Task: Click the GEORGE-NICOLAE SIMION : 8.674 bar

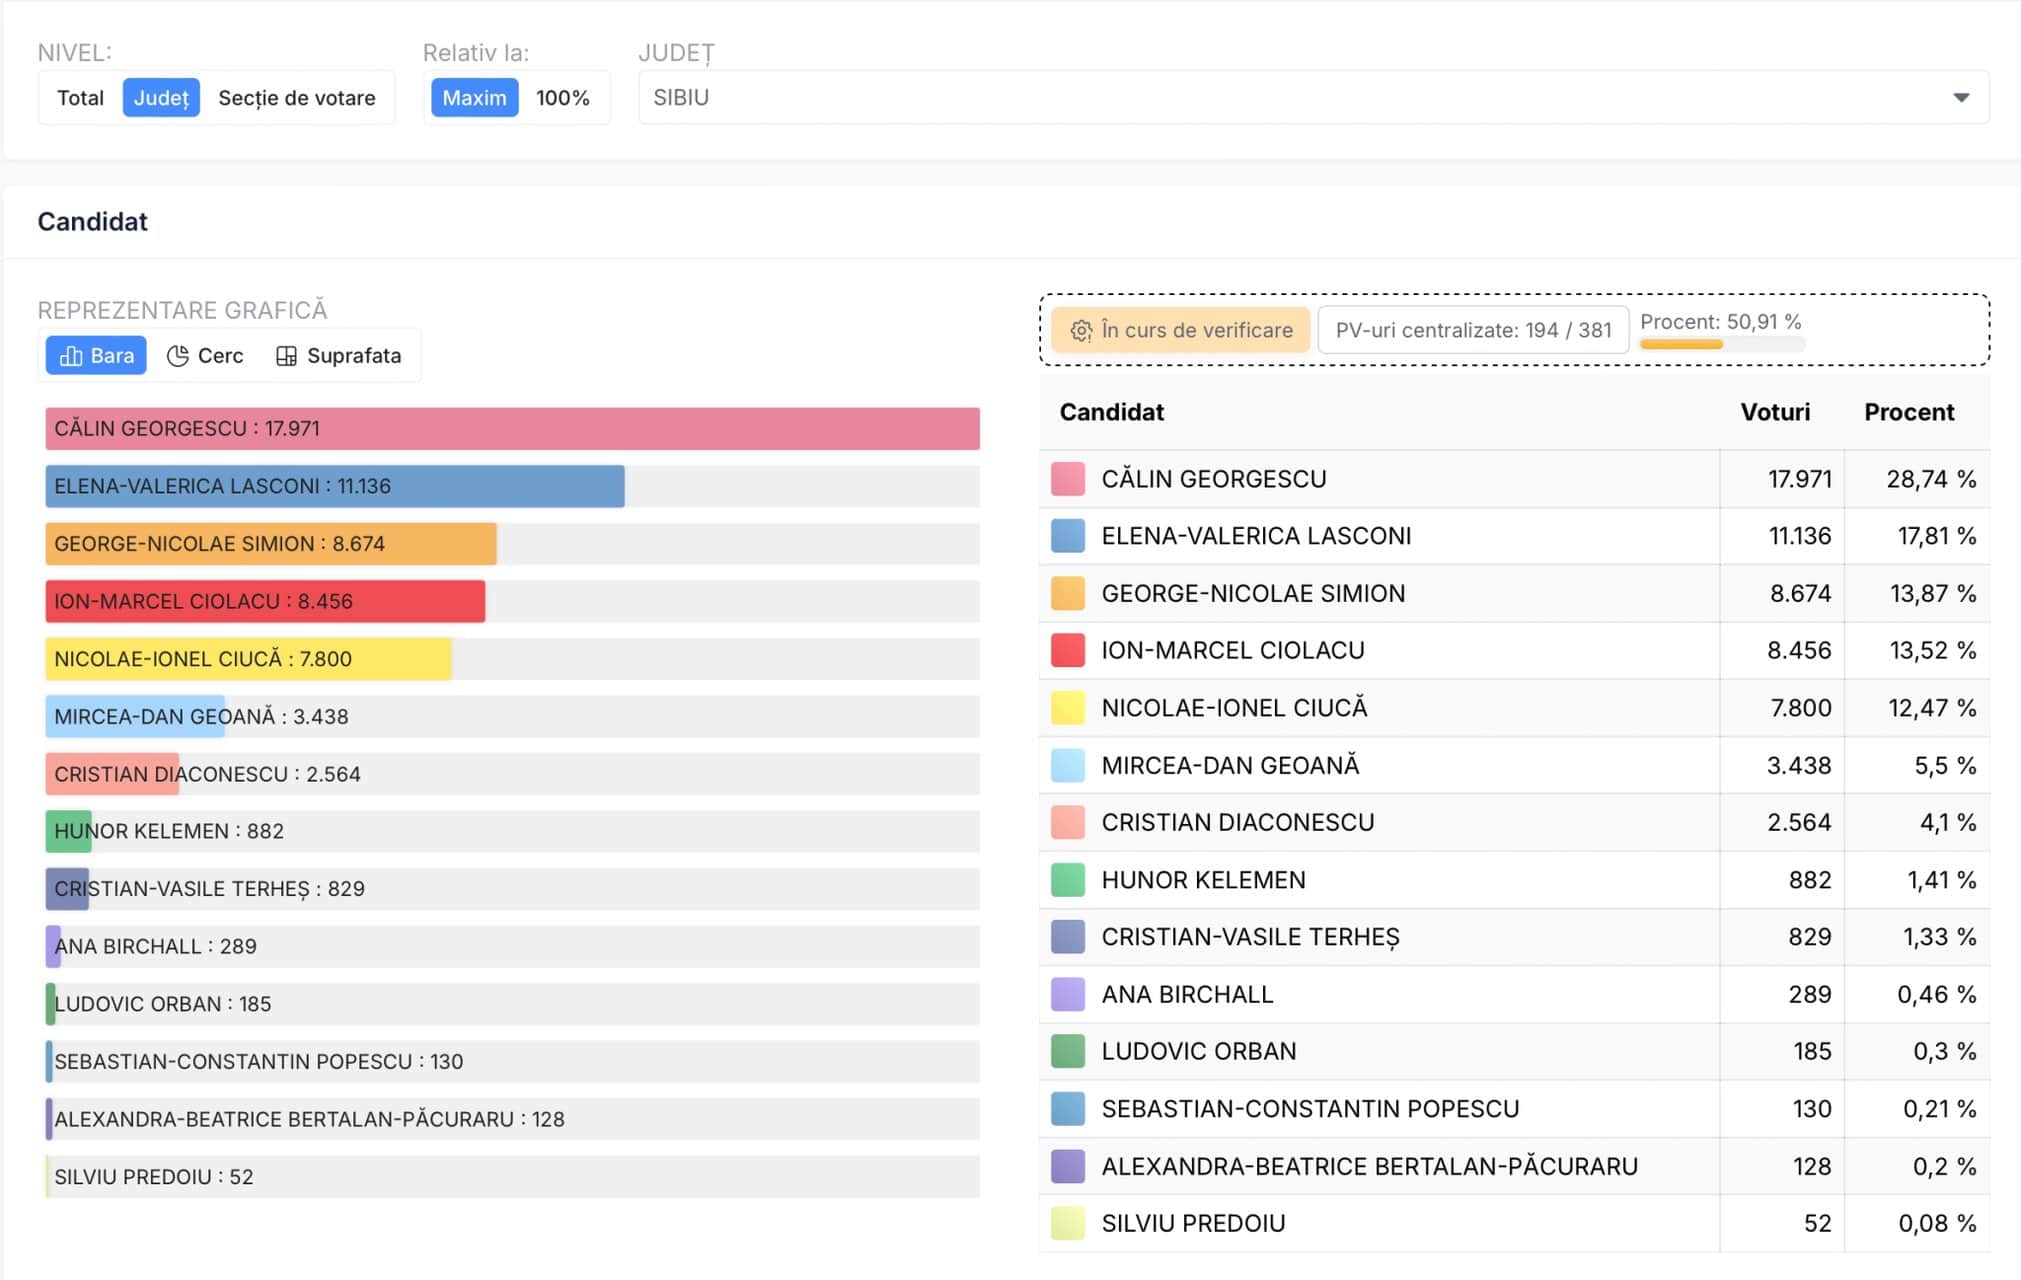Action: coord(271,544)
